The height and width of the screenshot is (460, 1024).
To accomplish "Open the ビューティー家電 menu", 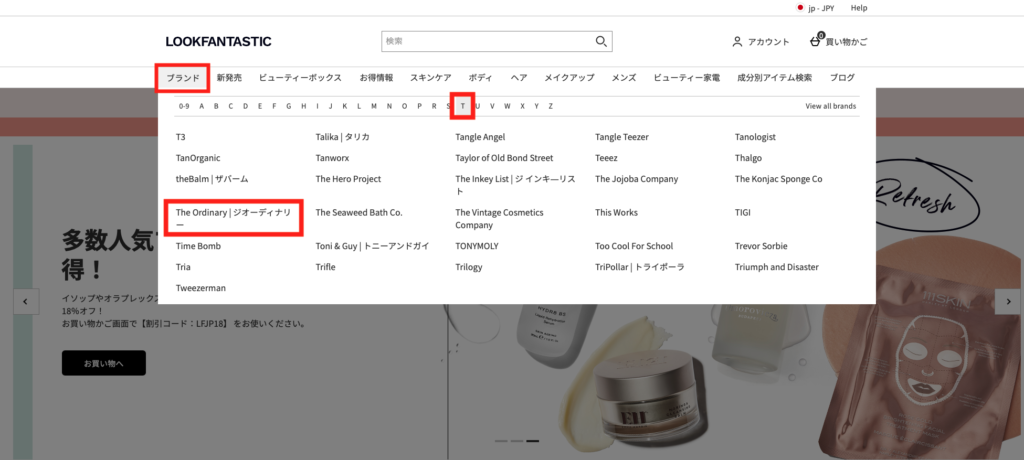I will point(686,78).
